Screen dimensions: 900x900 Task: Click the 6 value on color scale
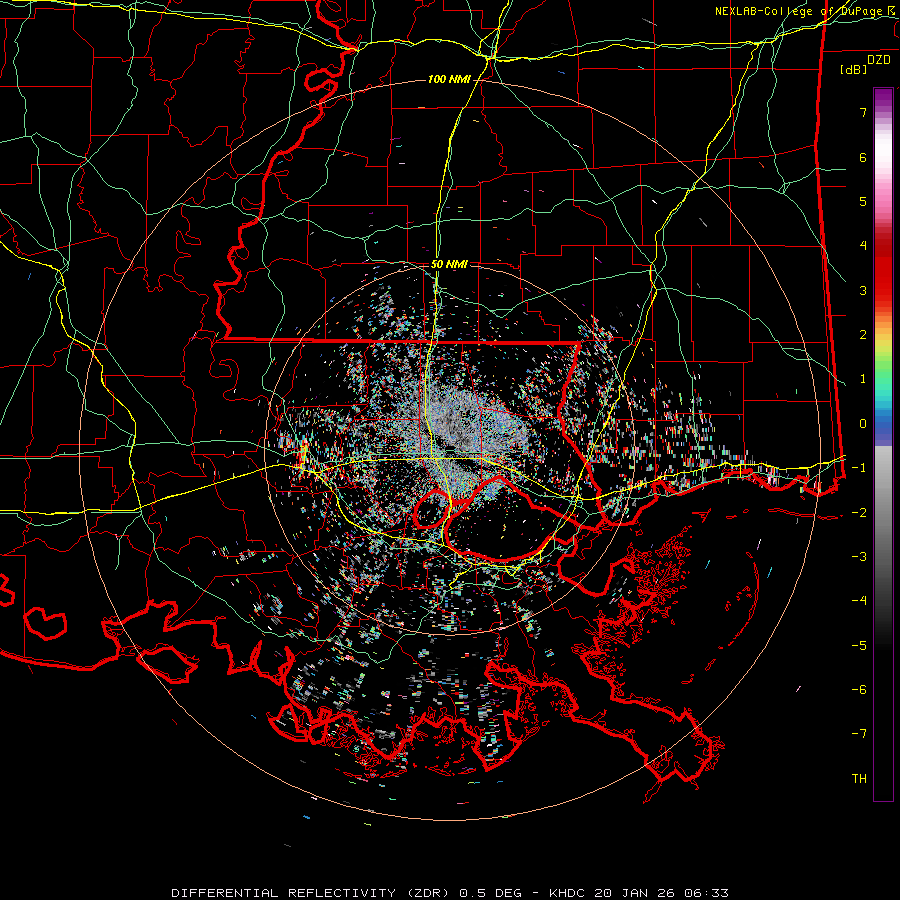point(863,157)
